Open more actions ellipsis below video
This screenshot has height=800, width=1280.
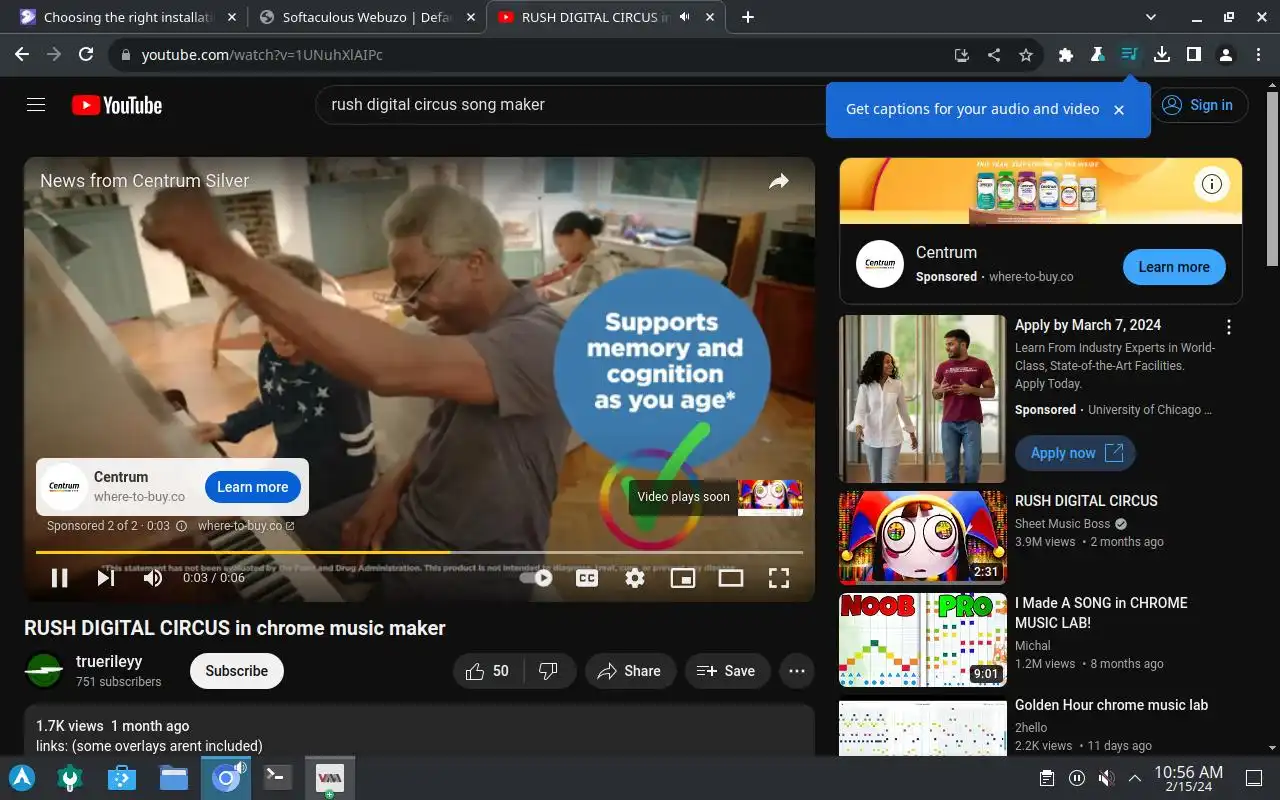coord(797,671)
